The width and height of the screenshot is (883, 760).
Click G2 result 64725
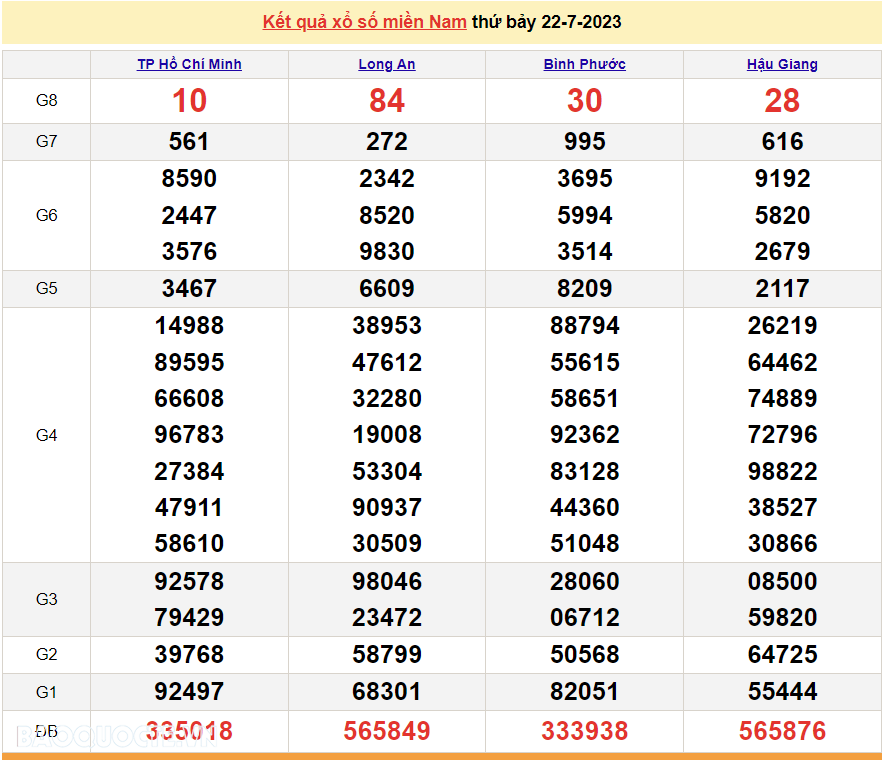(782, 654)
